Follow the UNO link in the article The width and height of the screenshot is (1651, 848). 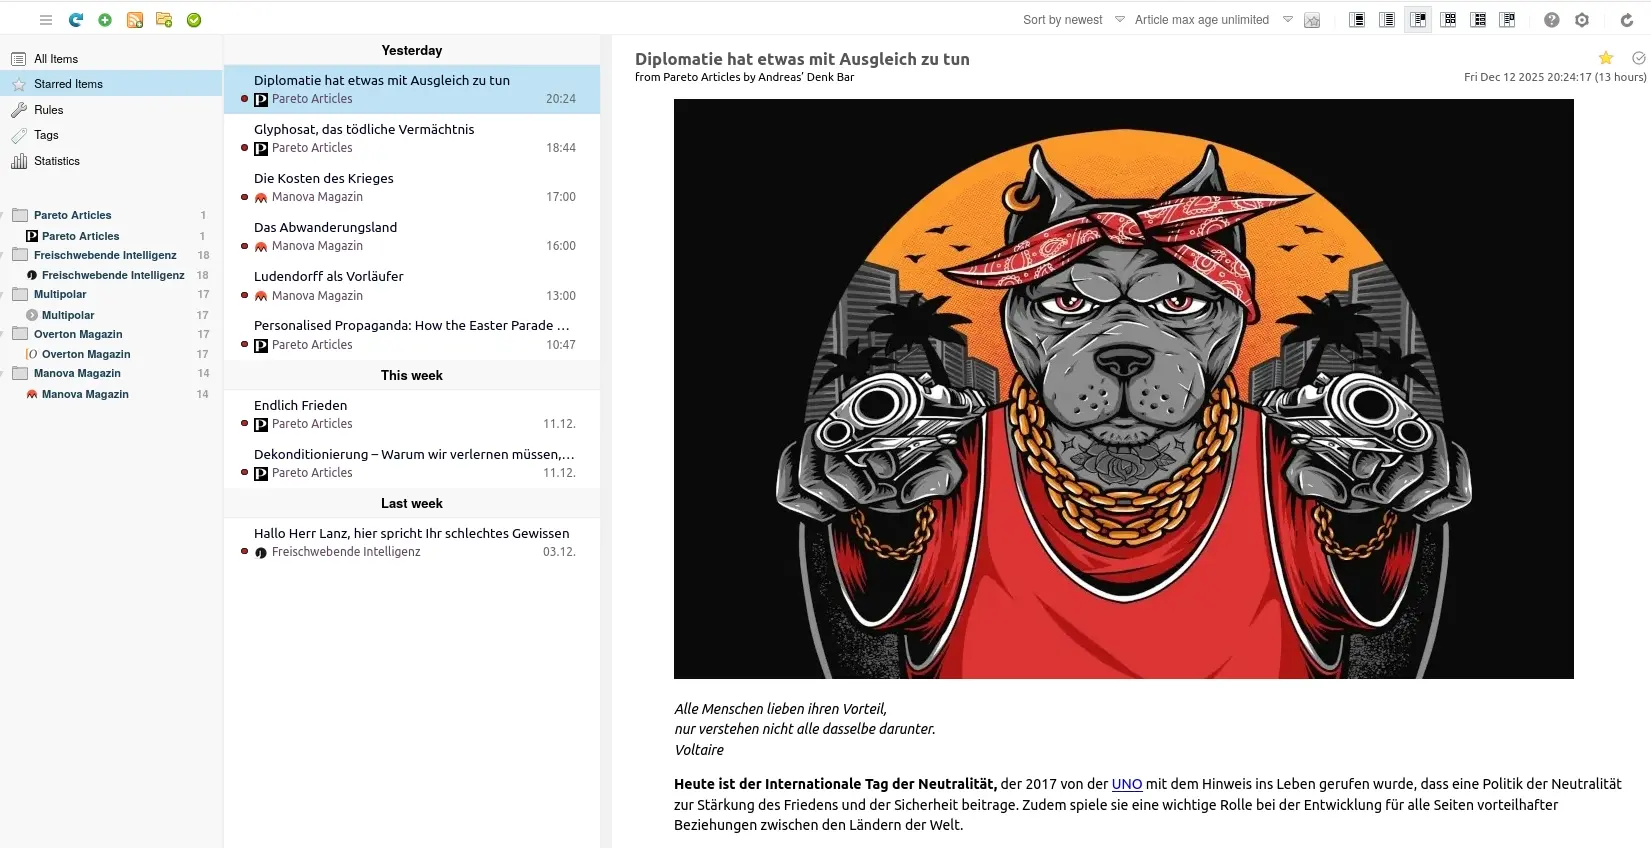click(x=1126, y=784)
